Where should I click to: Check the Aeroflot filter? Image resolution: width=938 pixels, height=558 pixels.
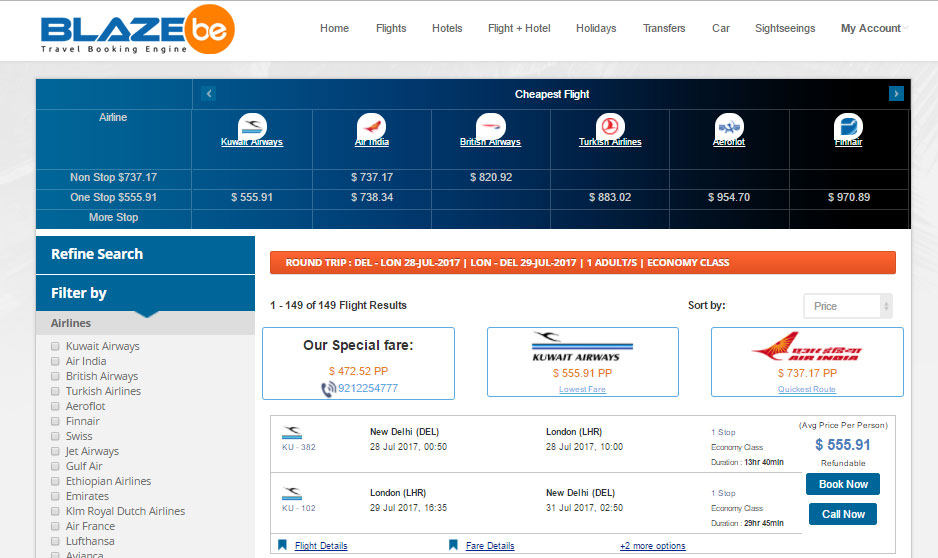(55, 406)
